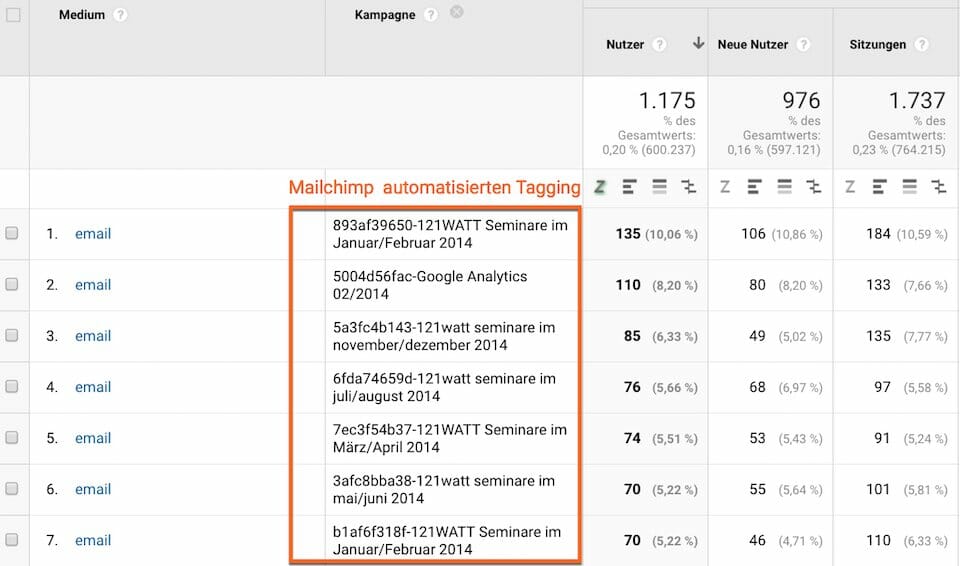Click the total Nutzer value 1.175
The height and width of the screenshot is (566, 960).
tap(667, 100)
